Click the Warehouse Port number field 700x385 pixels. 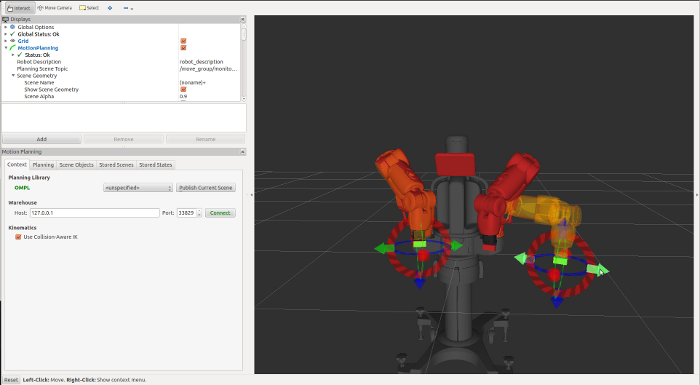[x=187, y=213]
